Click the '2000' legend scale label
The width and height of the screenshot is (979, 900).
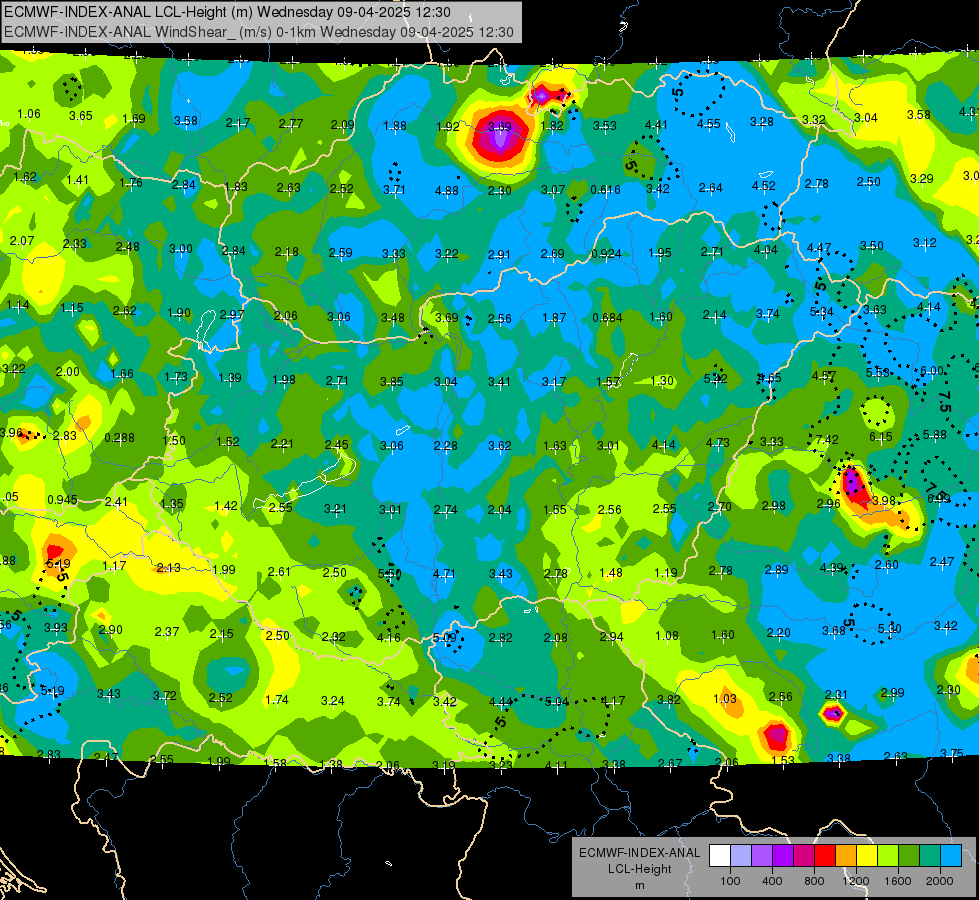(940, 881)
